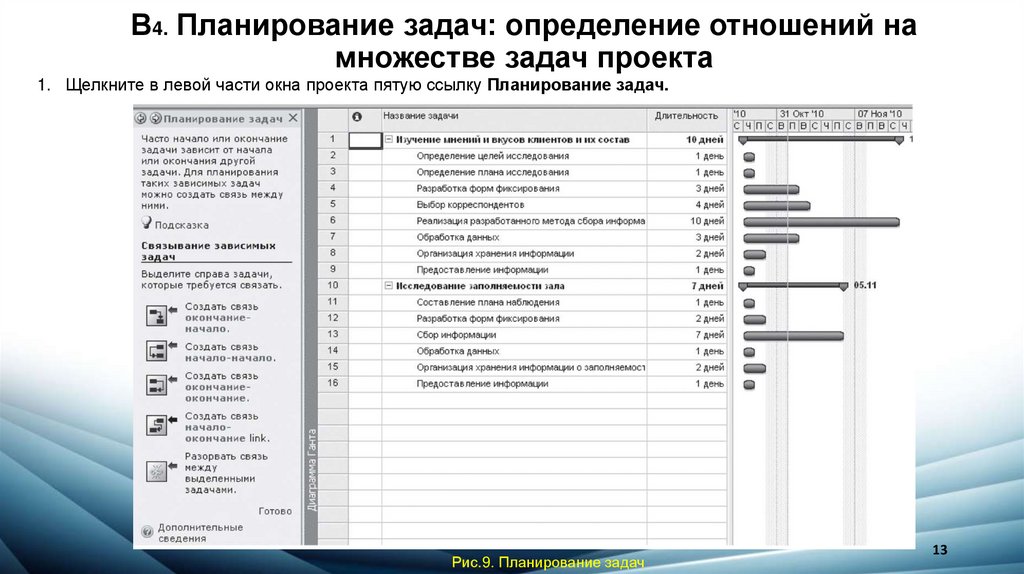Click the 07 Ноя '10 timescale header
The image size is (1024, 574).
(x=880, y=114)
